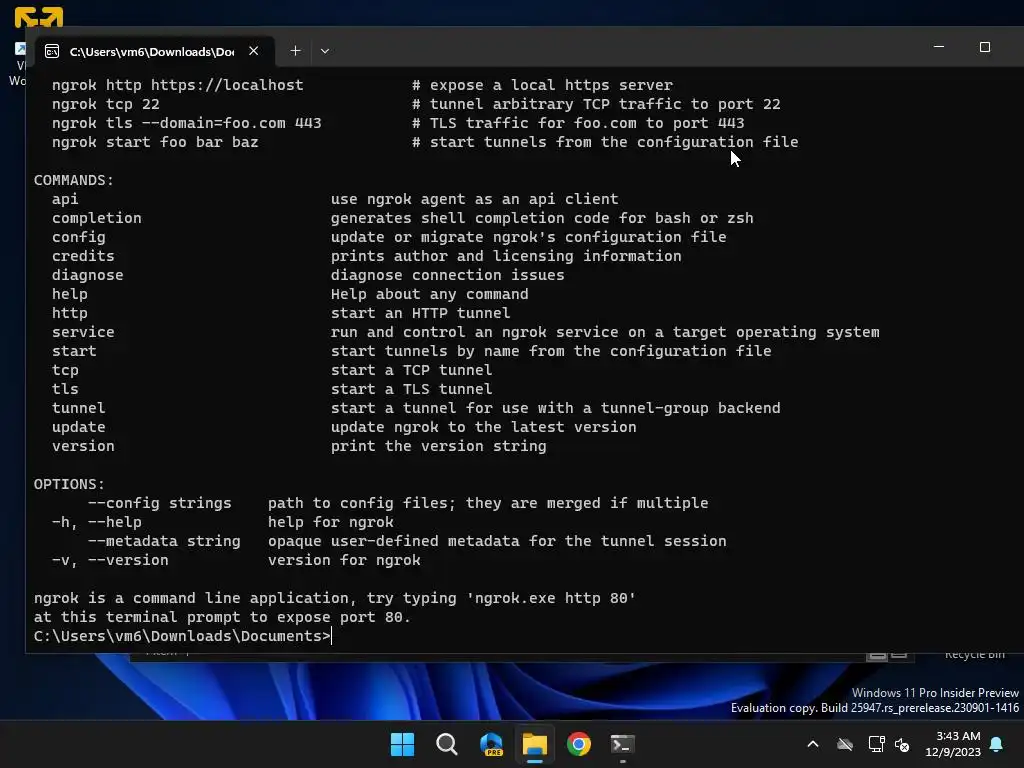Launch Google Chrome from the taskbar
This screenshot has height=768, width=1024.
[x=579, y=744]
